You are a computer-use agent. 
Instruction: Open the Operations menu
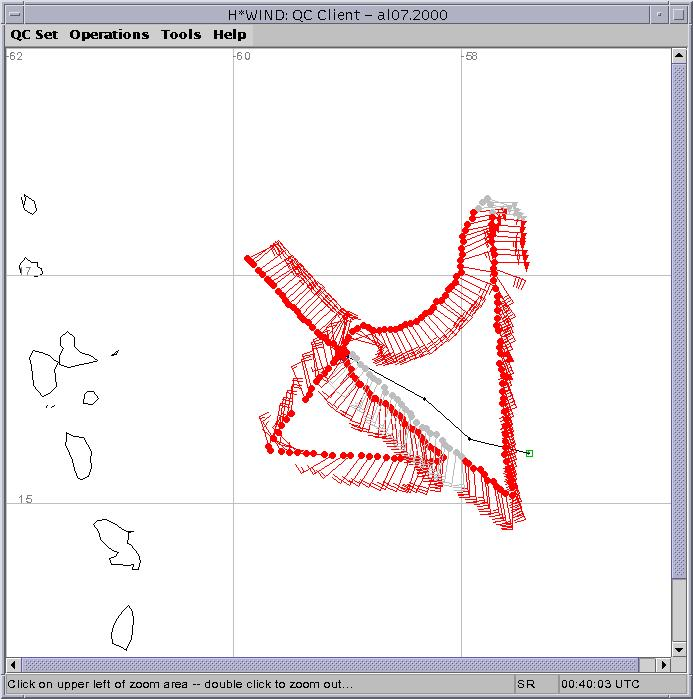(109, 34)
